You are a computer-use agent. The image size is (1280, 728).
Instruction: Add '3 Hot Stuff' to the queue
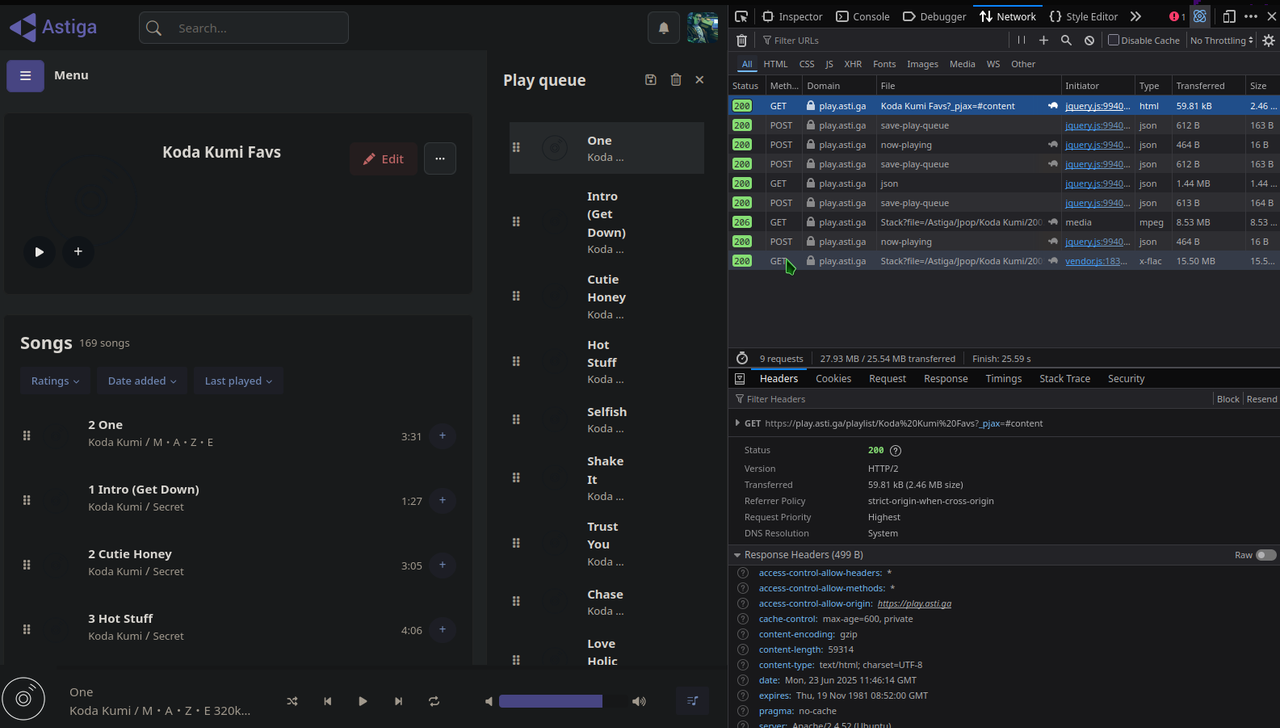tap(442, 629)
